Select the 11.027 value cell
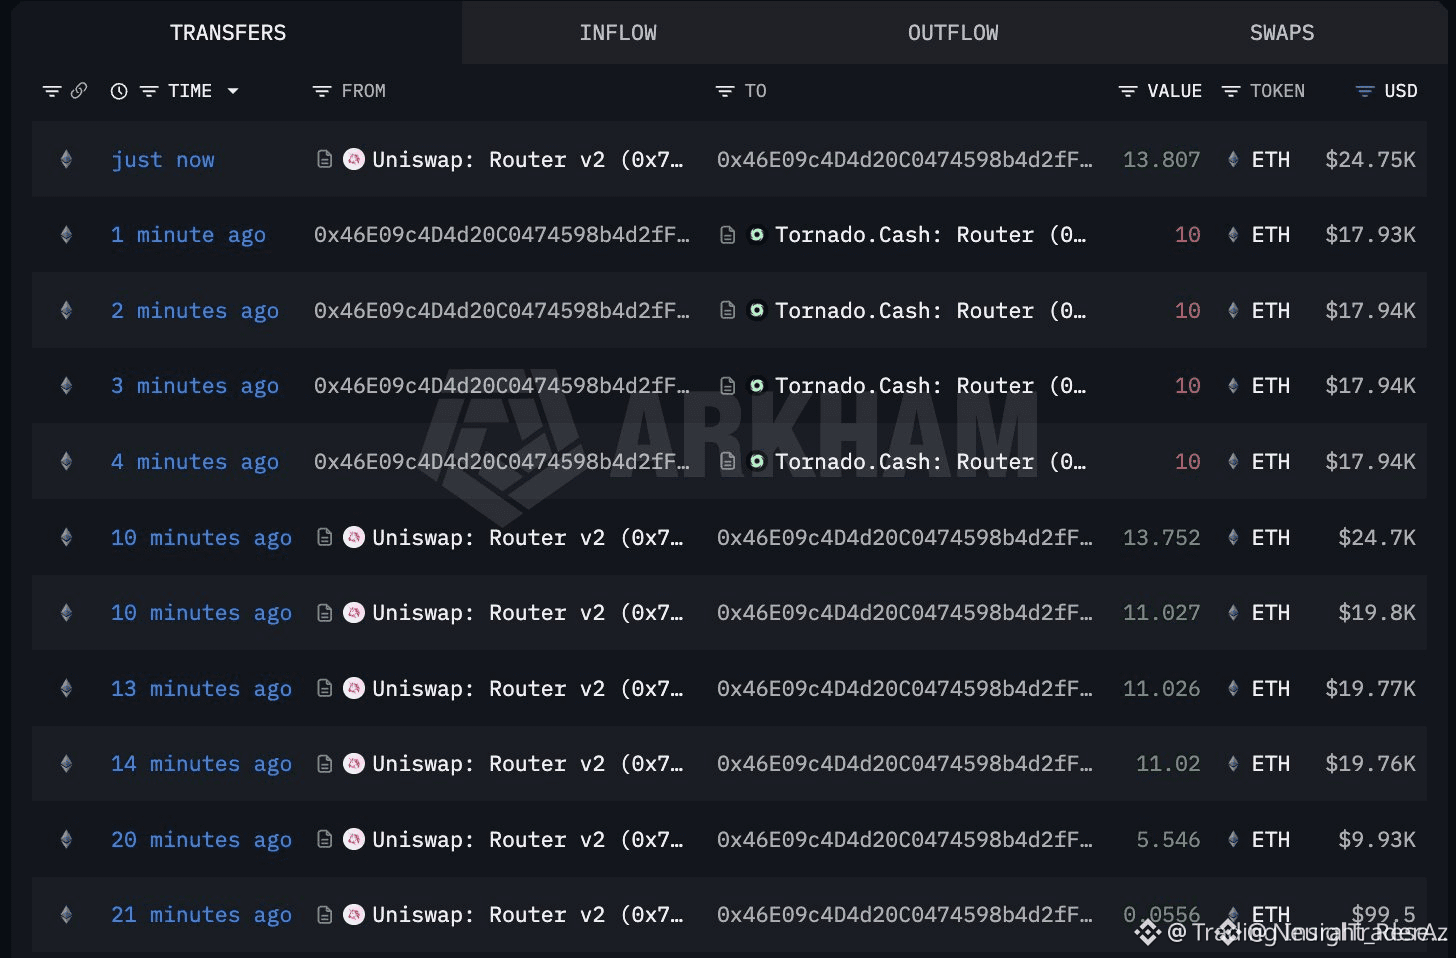1456x958 pixels. pyautogui.click(x=1161, y=613)
